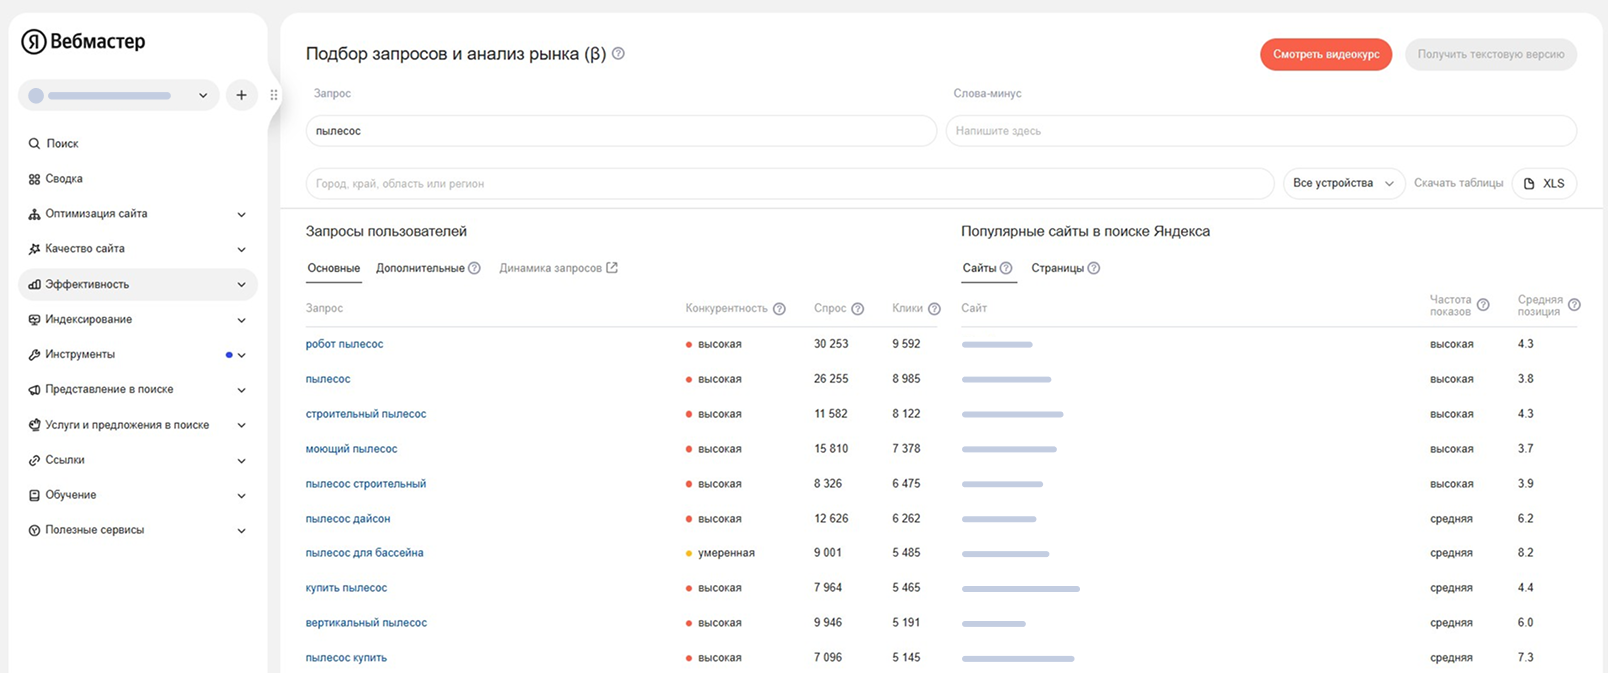Expand Инструменты chevron
Image resolution: width=1608 pixels, height=674 pixels.
pos(241,356)
